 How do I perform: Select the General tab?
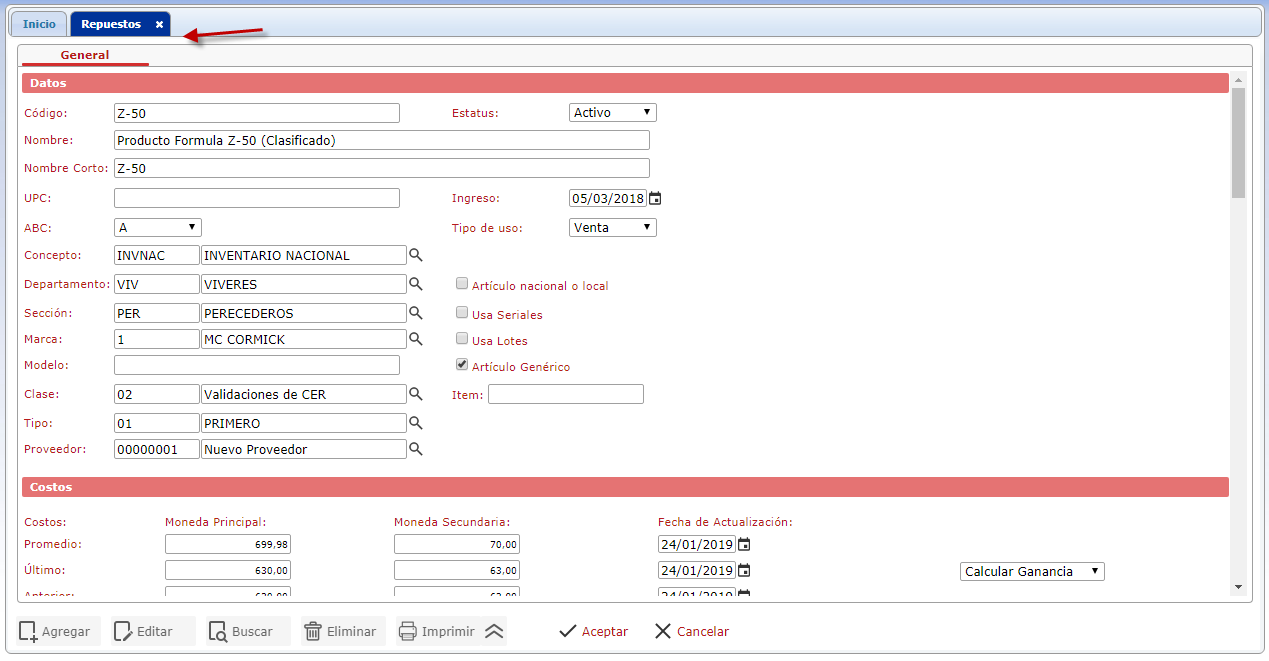(x=85, y=55)
